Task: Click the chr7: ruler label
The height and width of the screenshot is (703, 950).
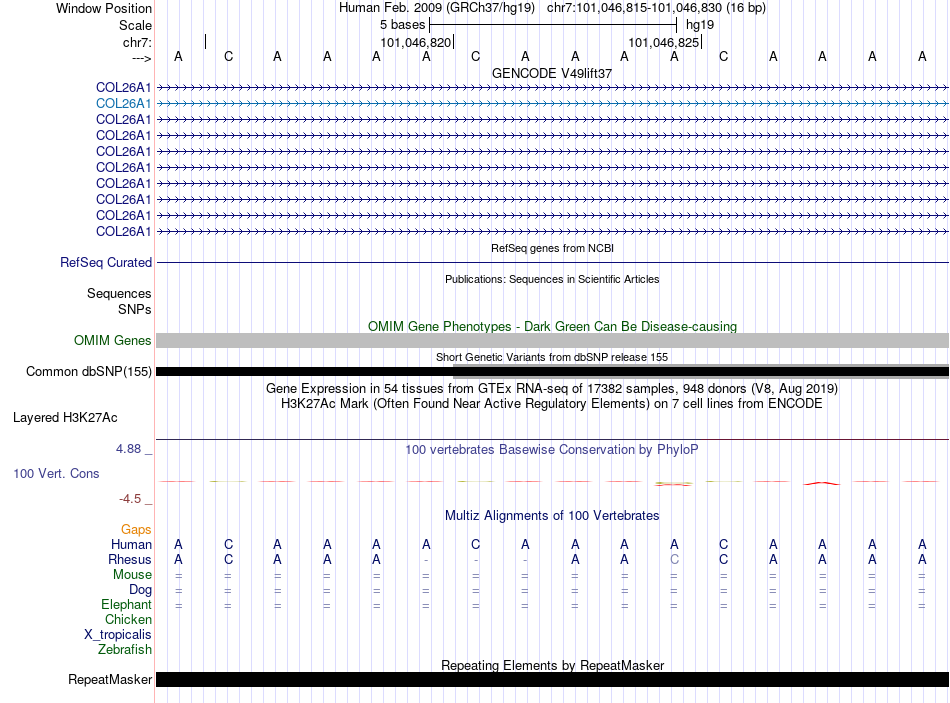Action: (137, 42)
